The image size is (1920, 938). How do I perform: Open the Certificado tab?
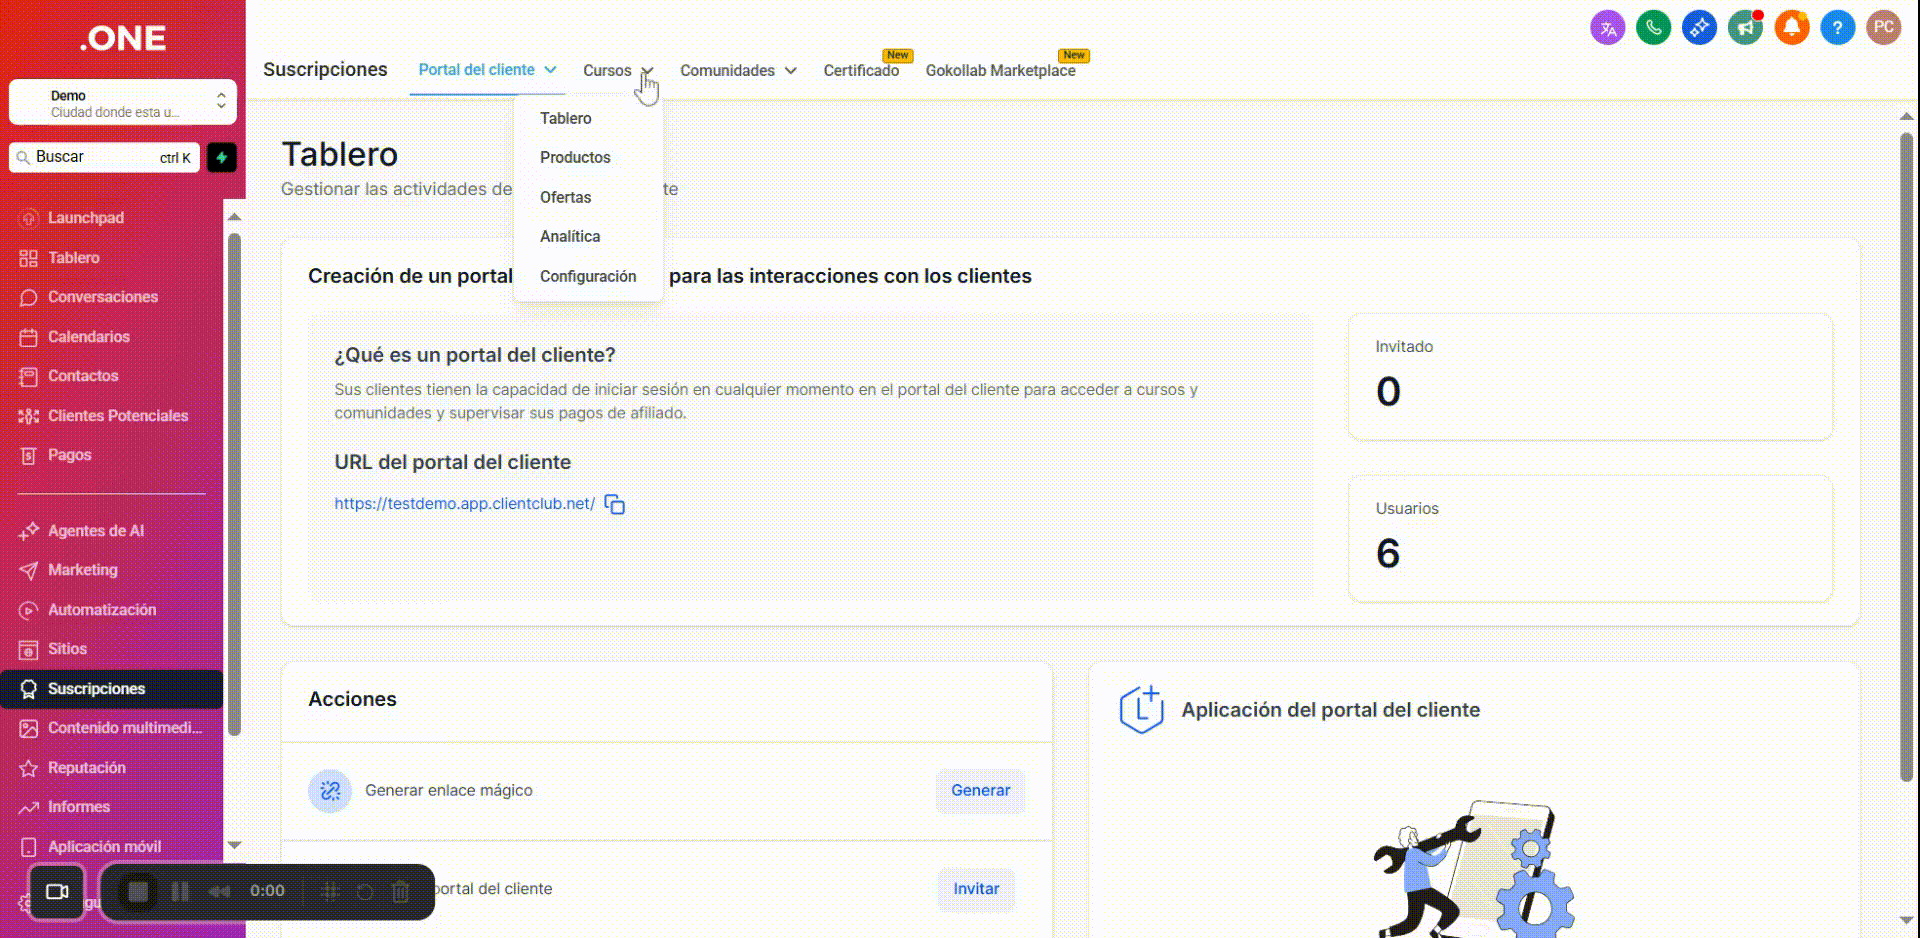(861, 71)
